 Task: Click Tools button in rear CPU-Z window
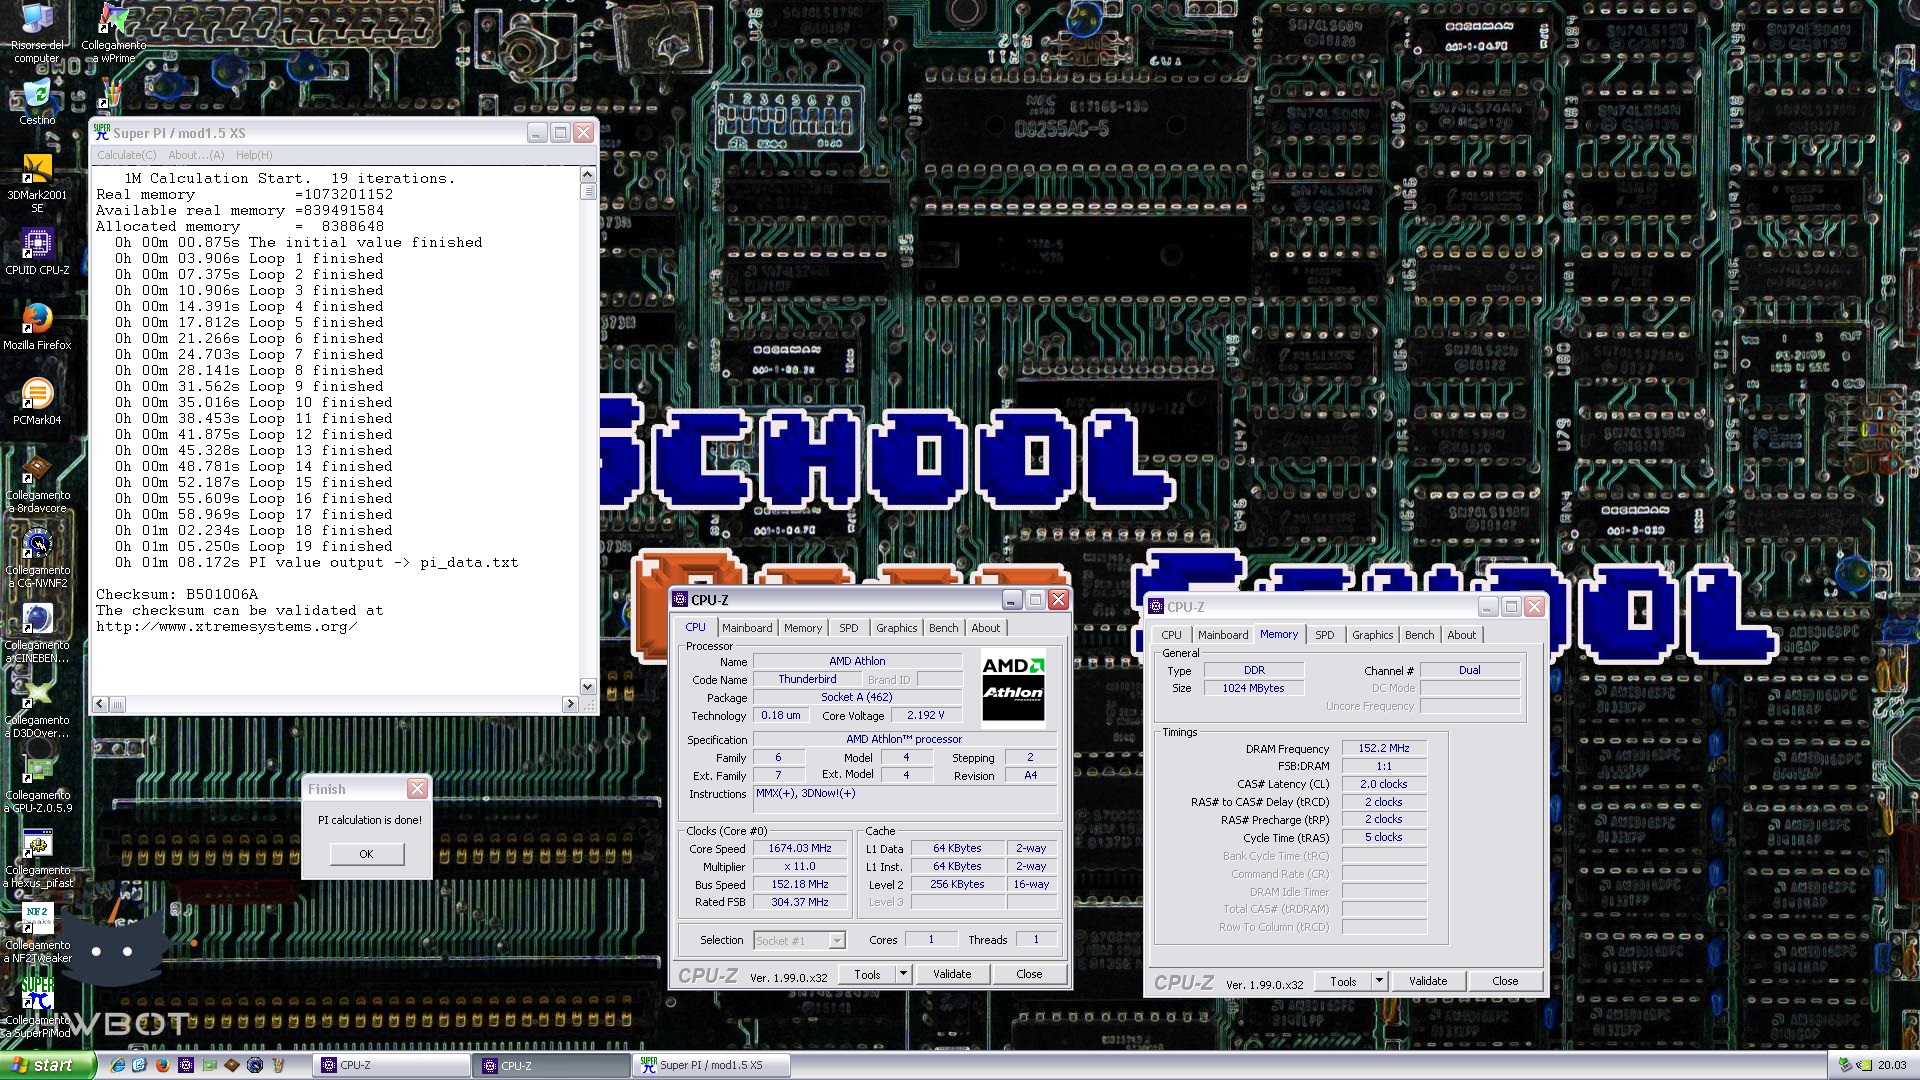[x=1343, y=981]
